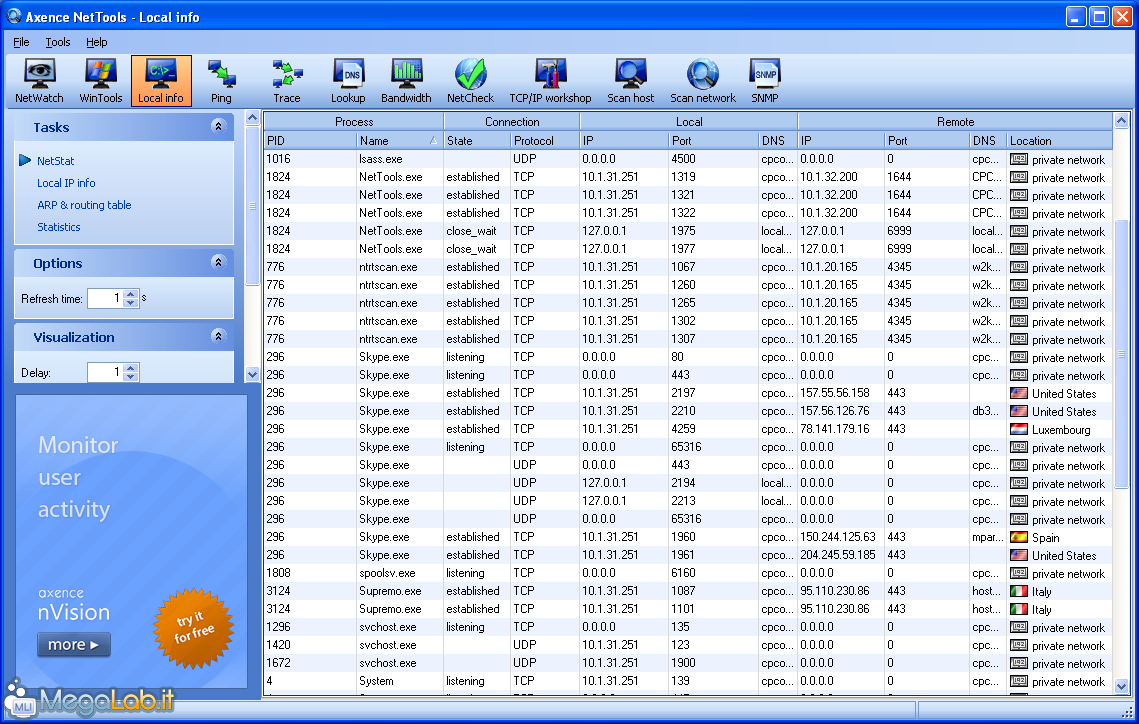Click the Axence NetTools title bar icon
Viewport: 1139px width, 724px height.
pyautogui.click(x=14, y=16)
